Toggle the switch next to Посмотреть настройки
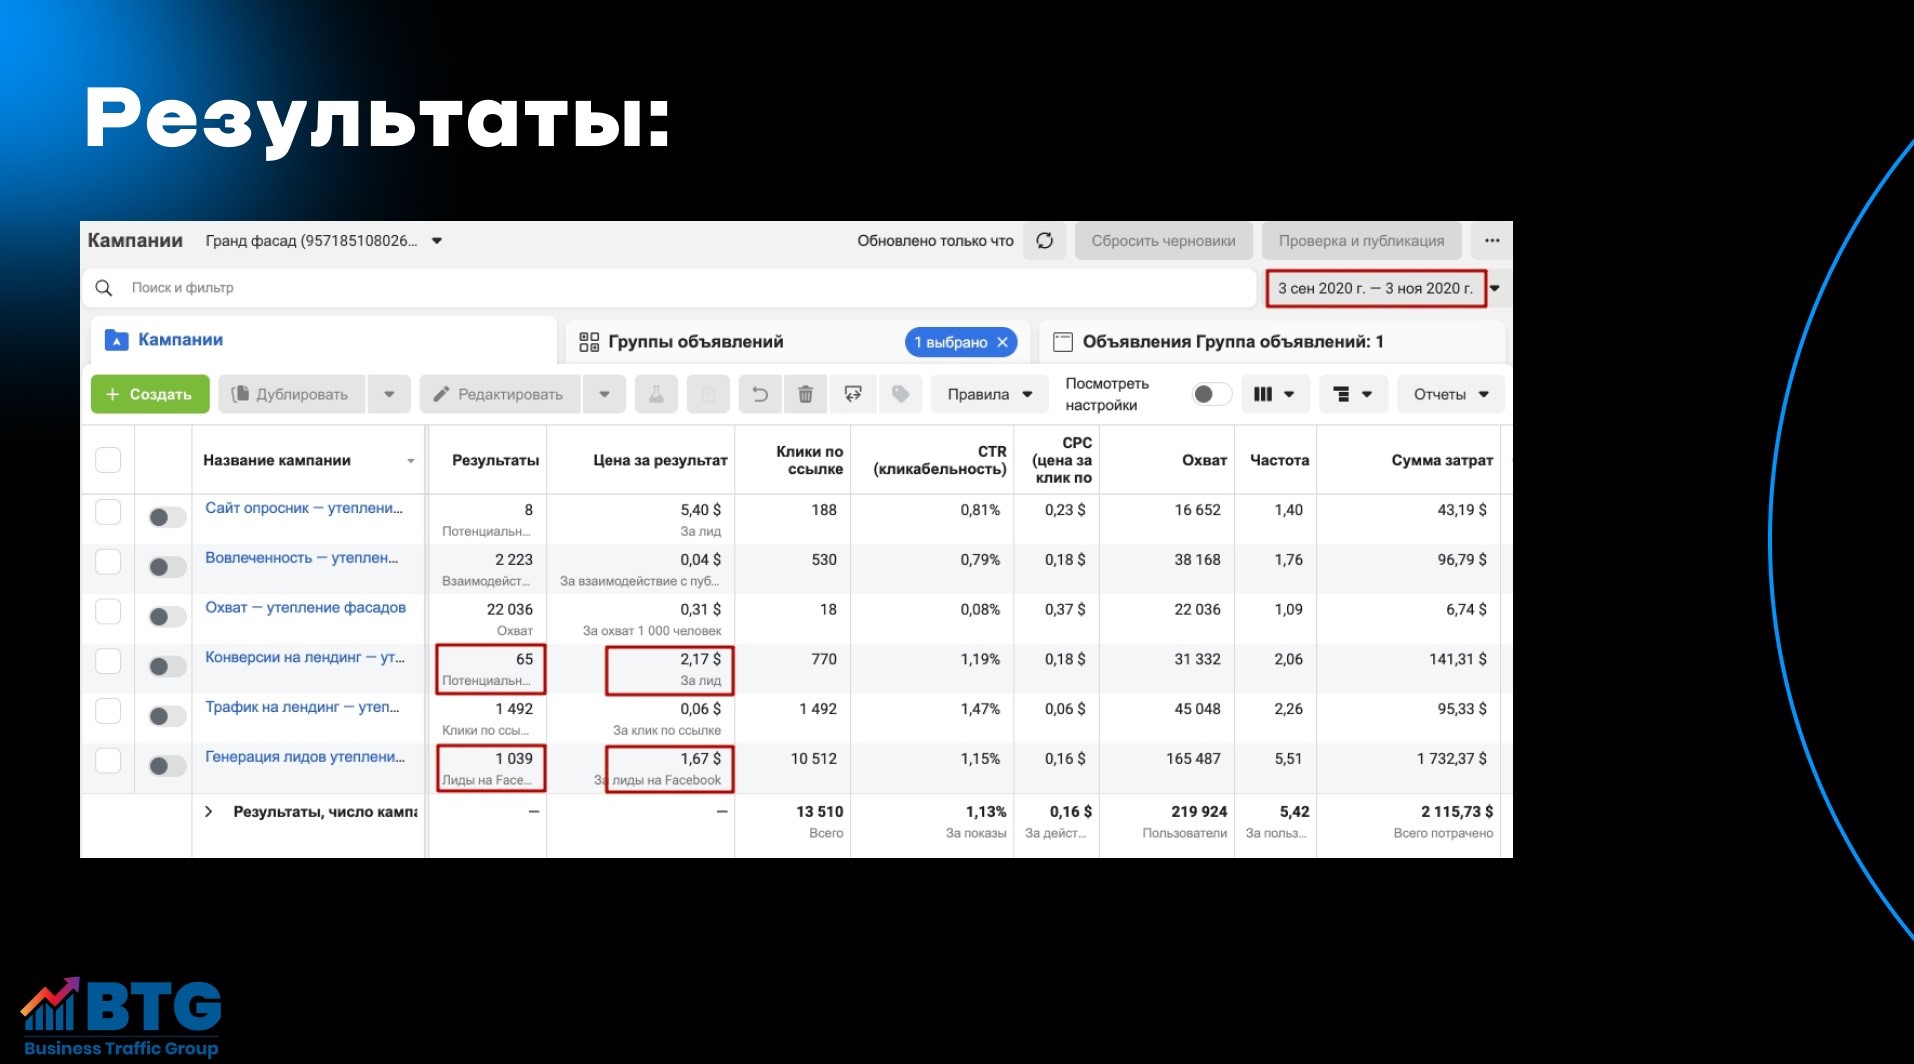 1210,394
